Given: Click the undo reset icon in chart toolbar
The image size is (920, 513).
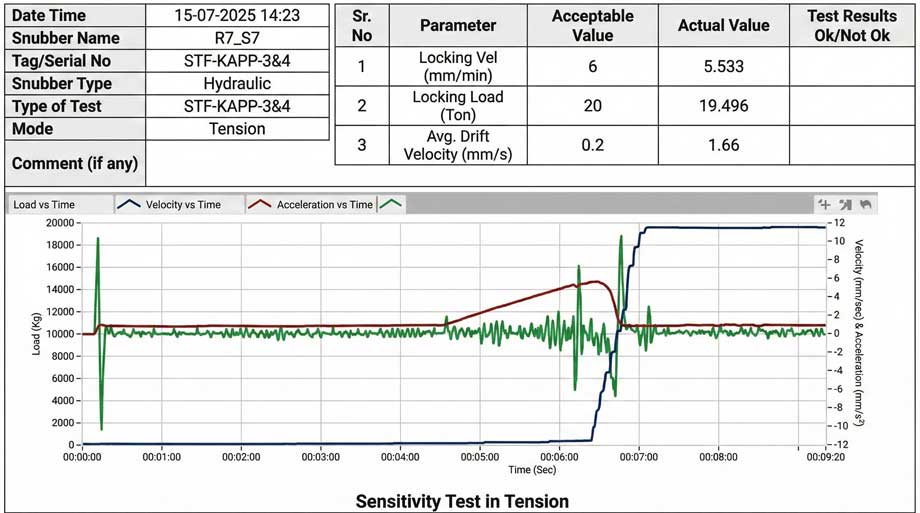Looking at the screenshot, I should pyautogui.click(x=866, y=204).
